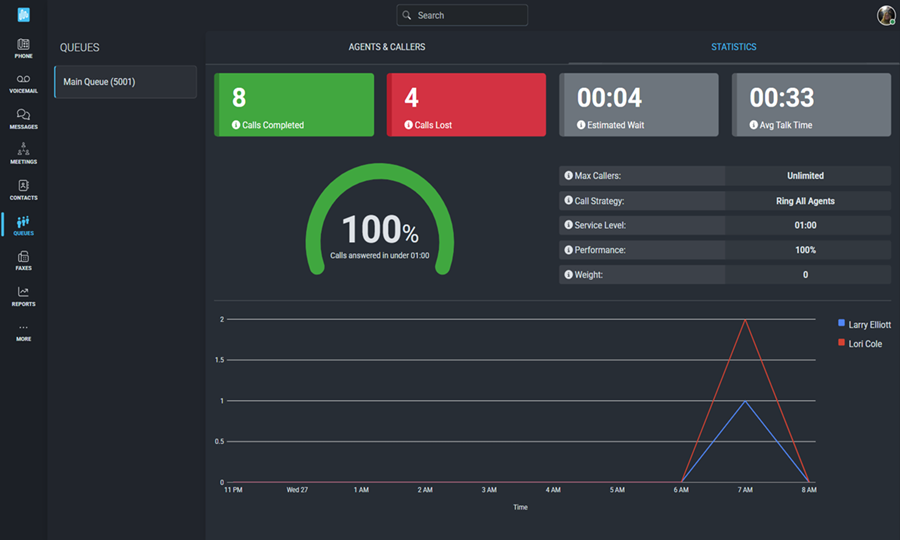This screenshot has width=900, height=540.
Task: Click the 100% answered calls gauge
Action: pos(380,232)
